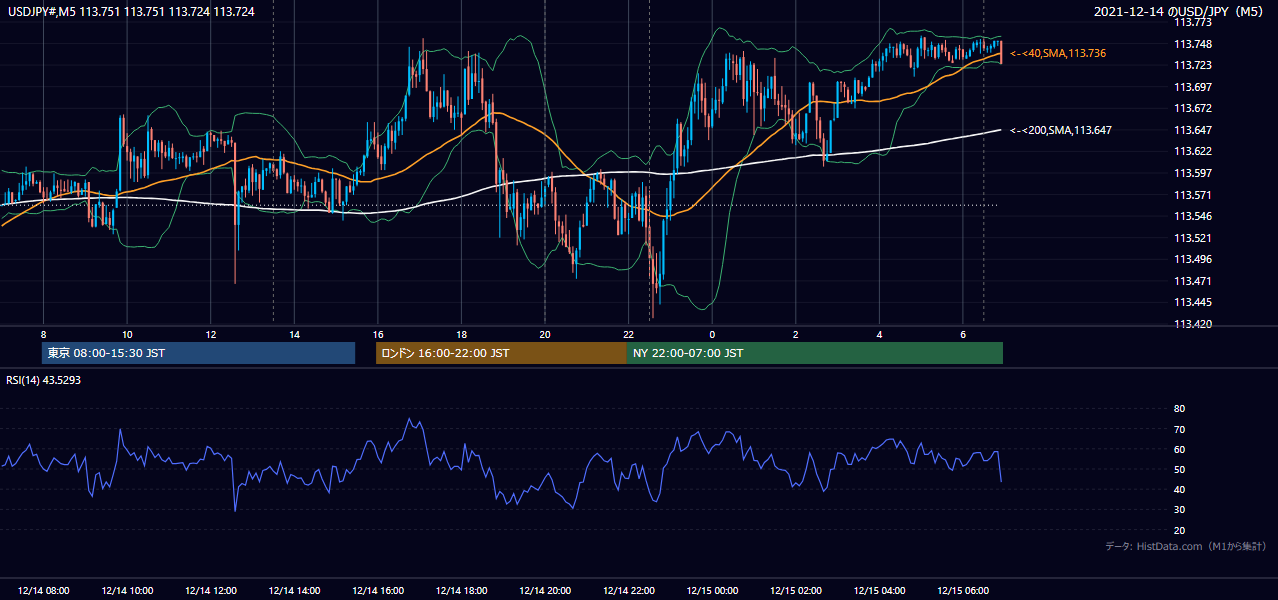Click price axis label 113.546

[x=1192, y=216]
